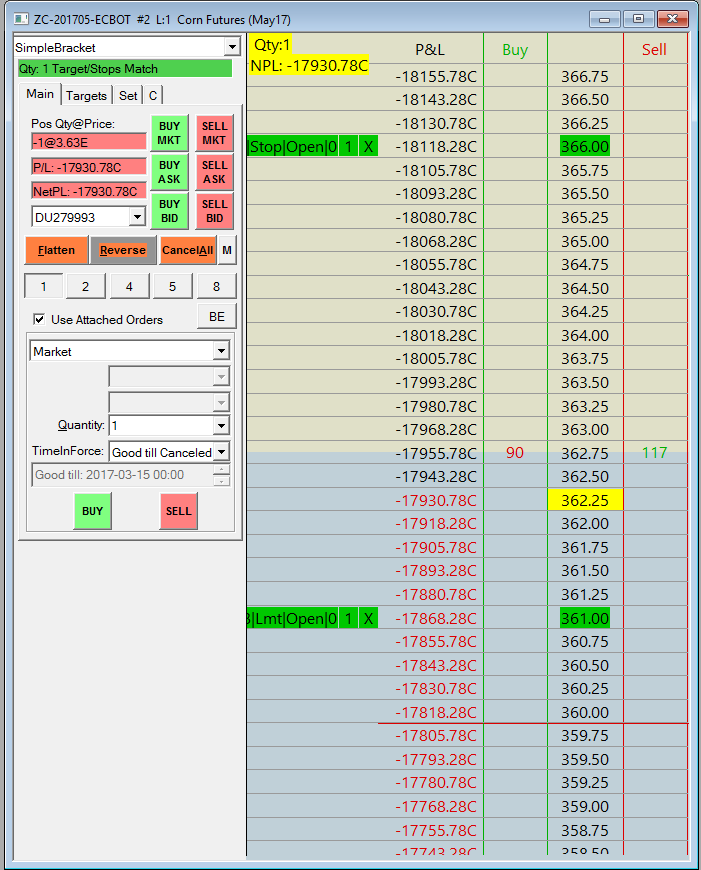
Task: Open the Good till Canceled dropdown
Action: pyautogui.click(x=221, y=452)
